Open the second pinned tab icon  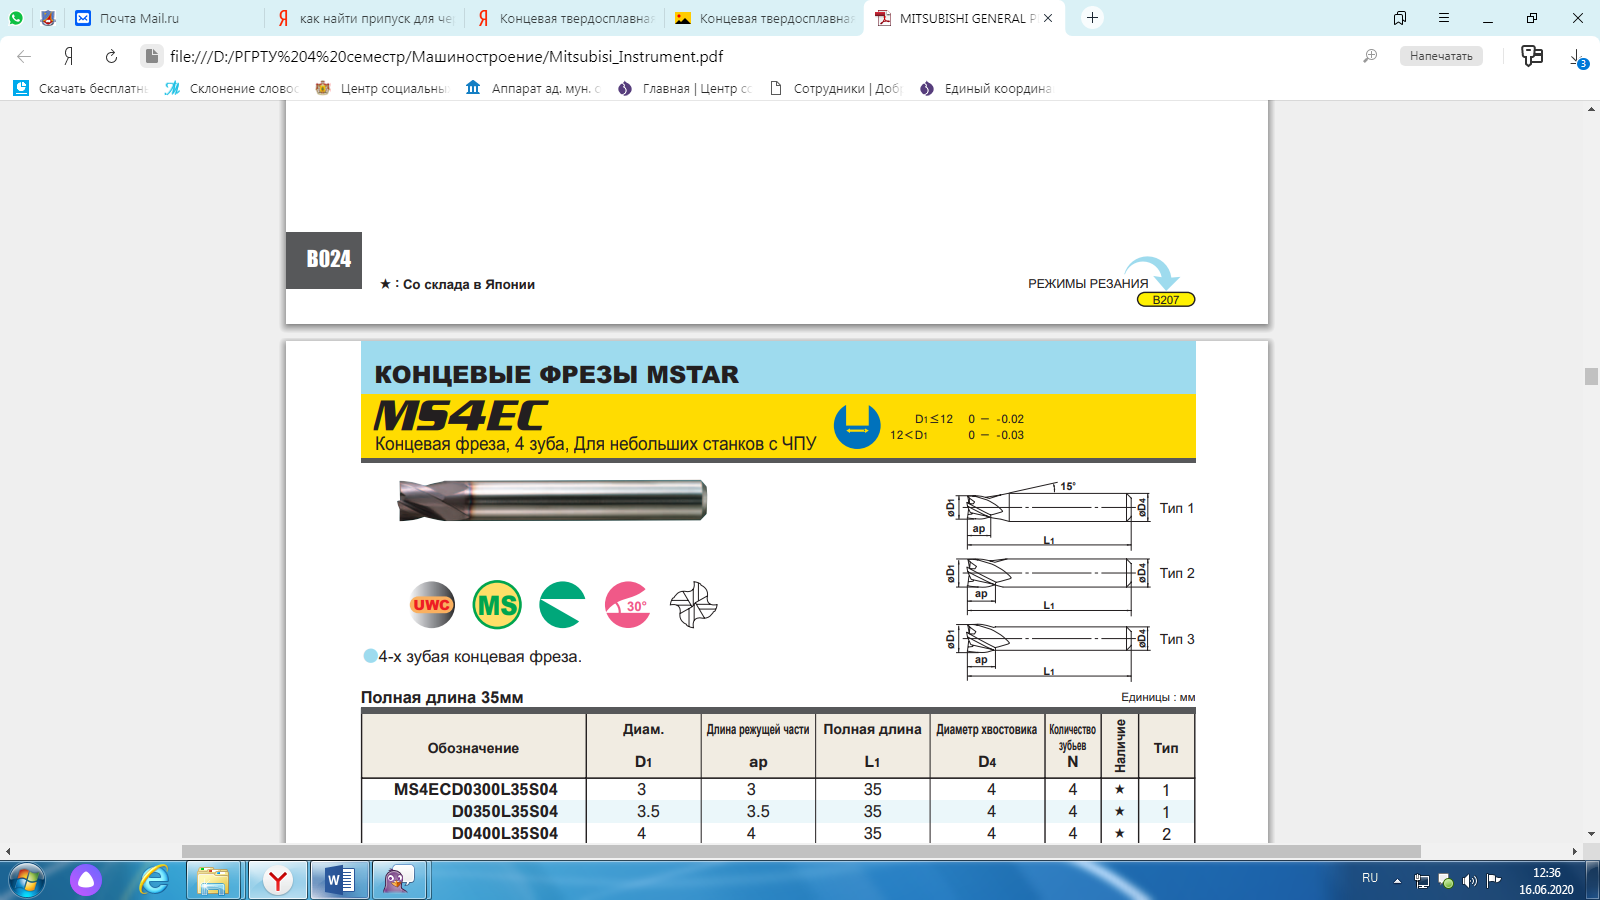47,18
